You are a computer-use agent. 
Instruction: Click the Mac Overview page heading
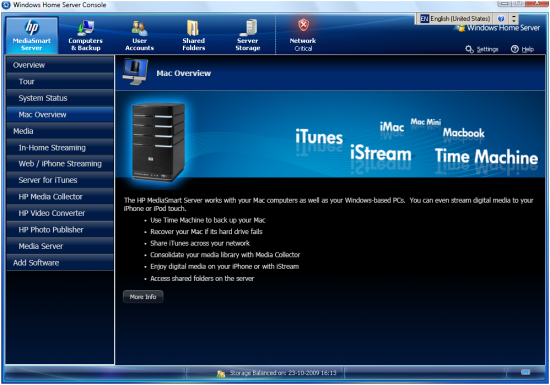click(x=184, y=73)
